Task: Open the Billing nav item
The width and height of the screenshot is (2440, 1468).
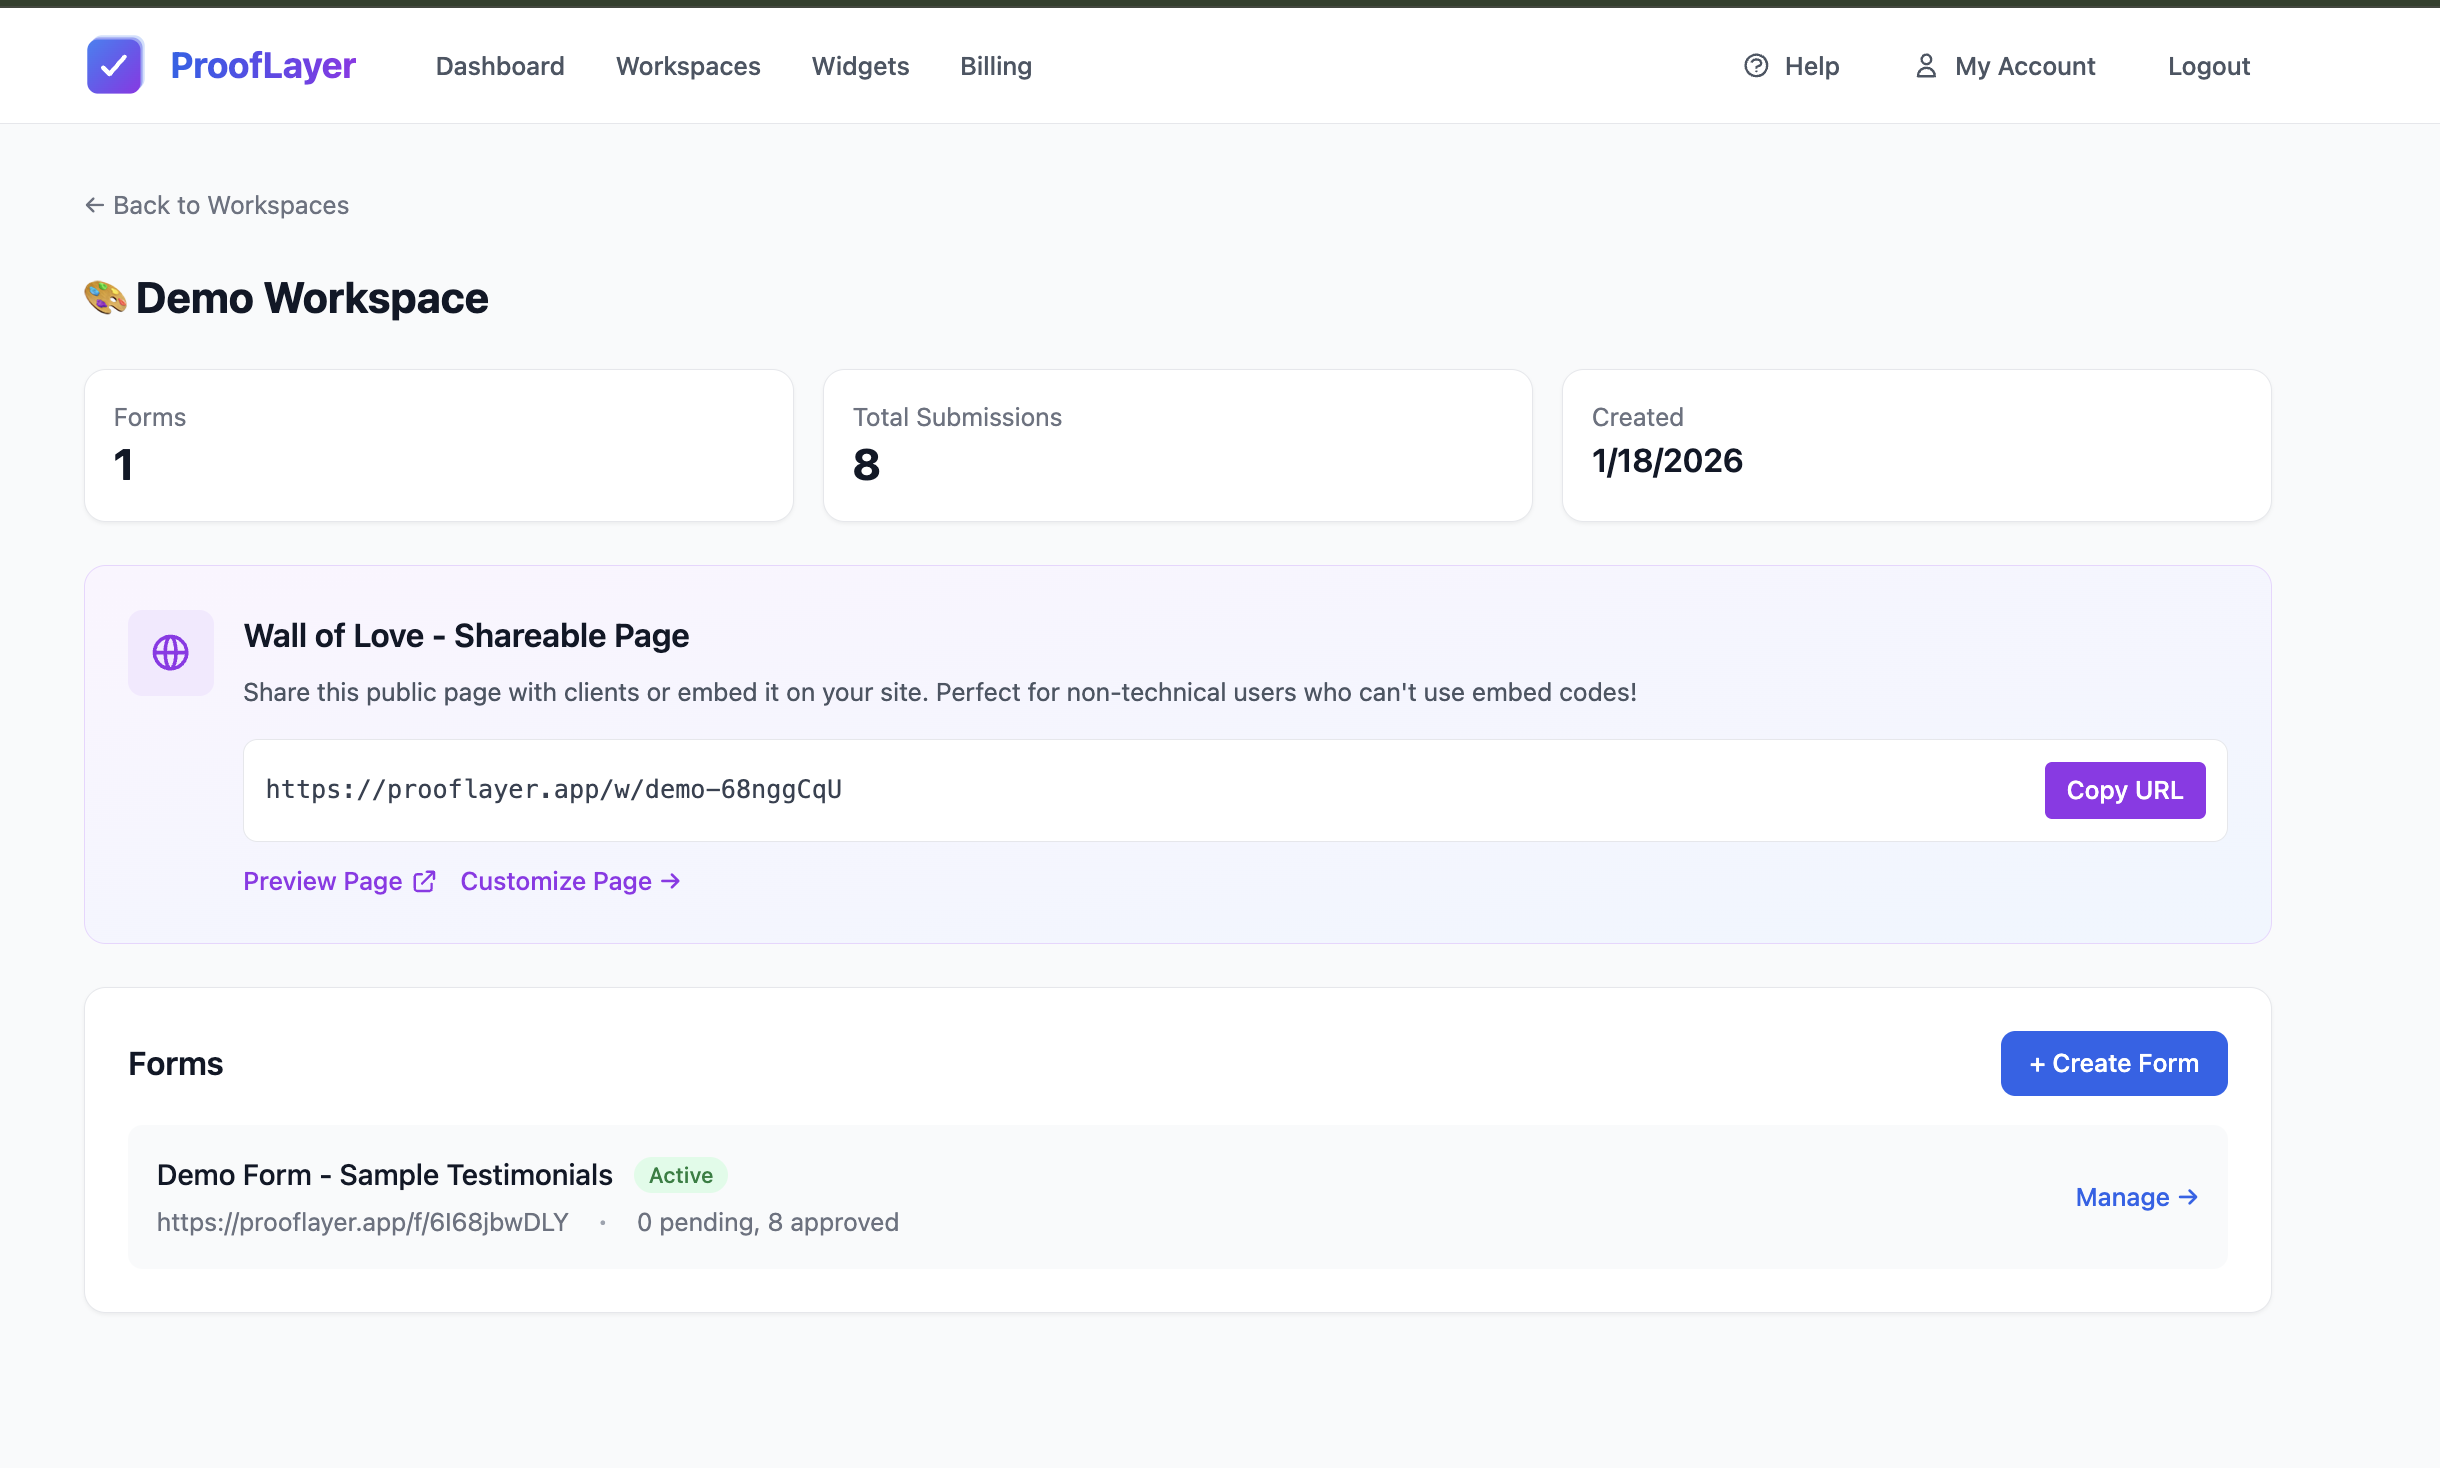Action: pos(996,66)
